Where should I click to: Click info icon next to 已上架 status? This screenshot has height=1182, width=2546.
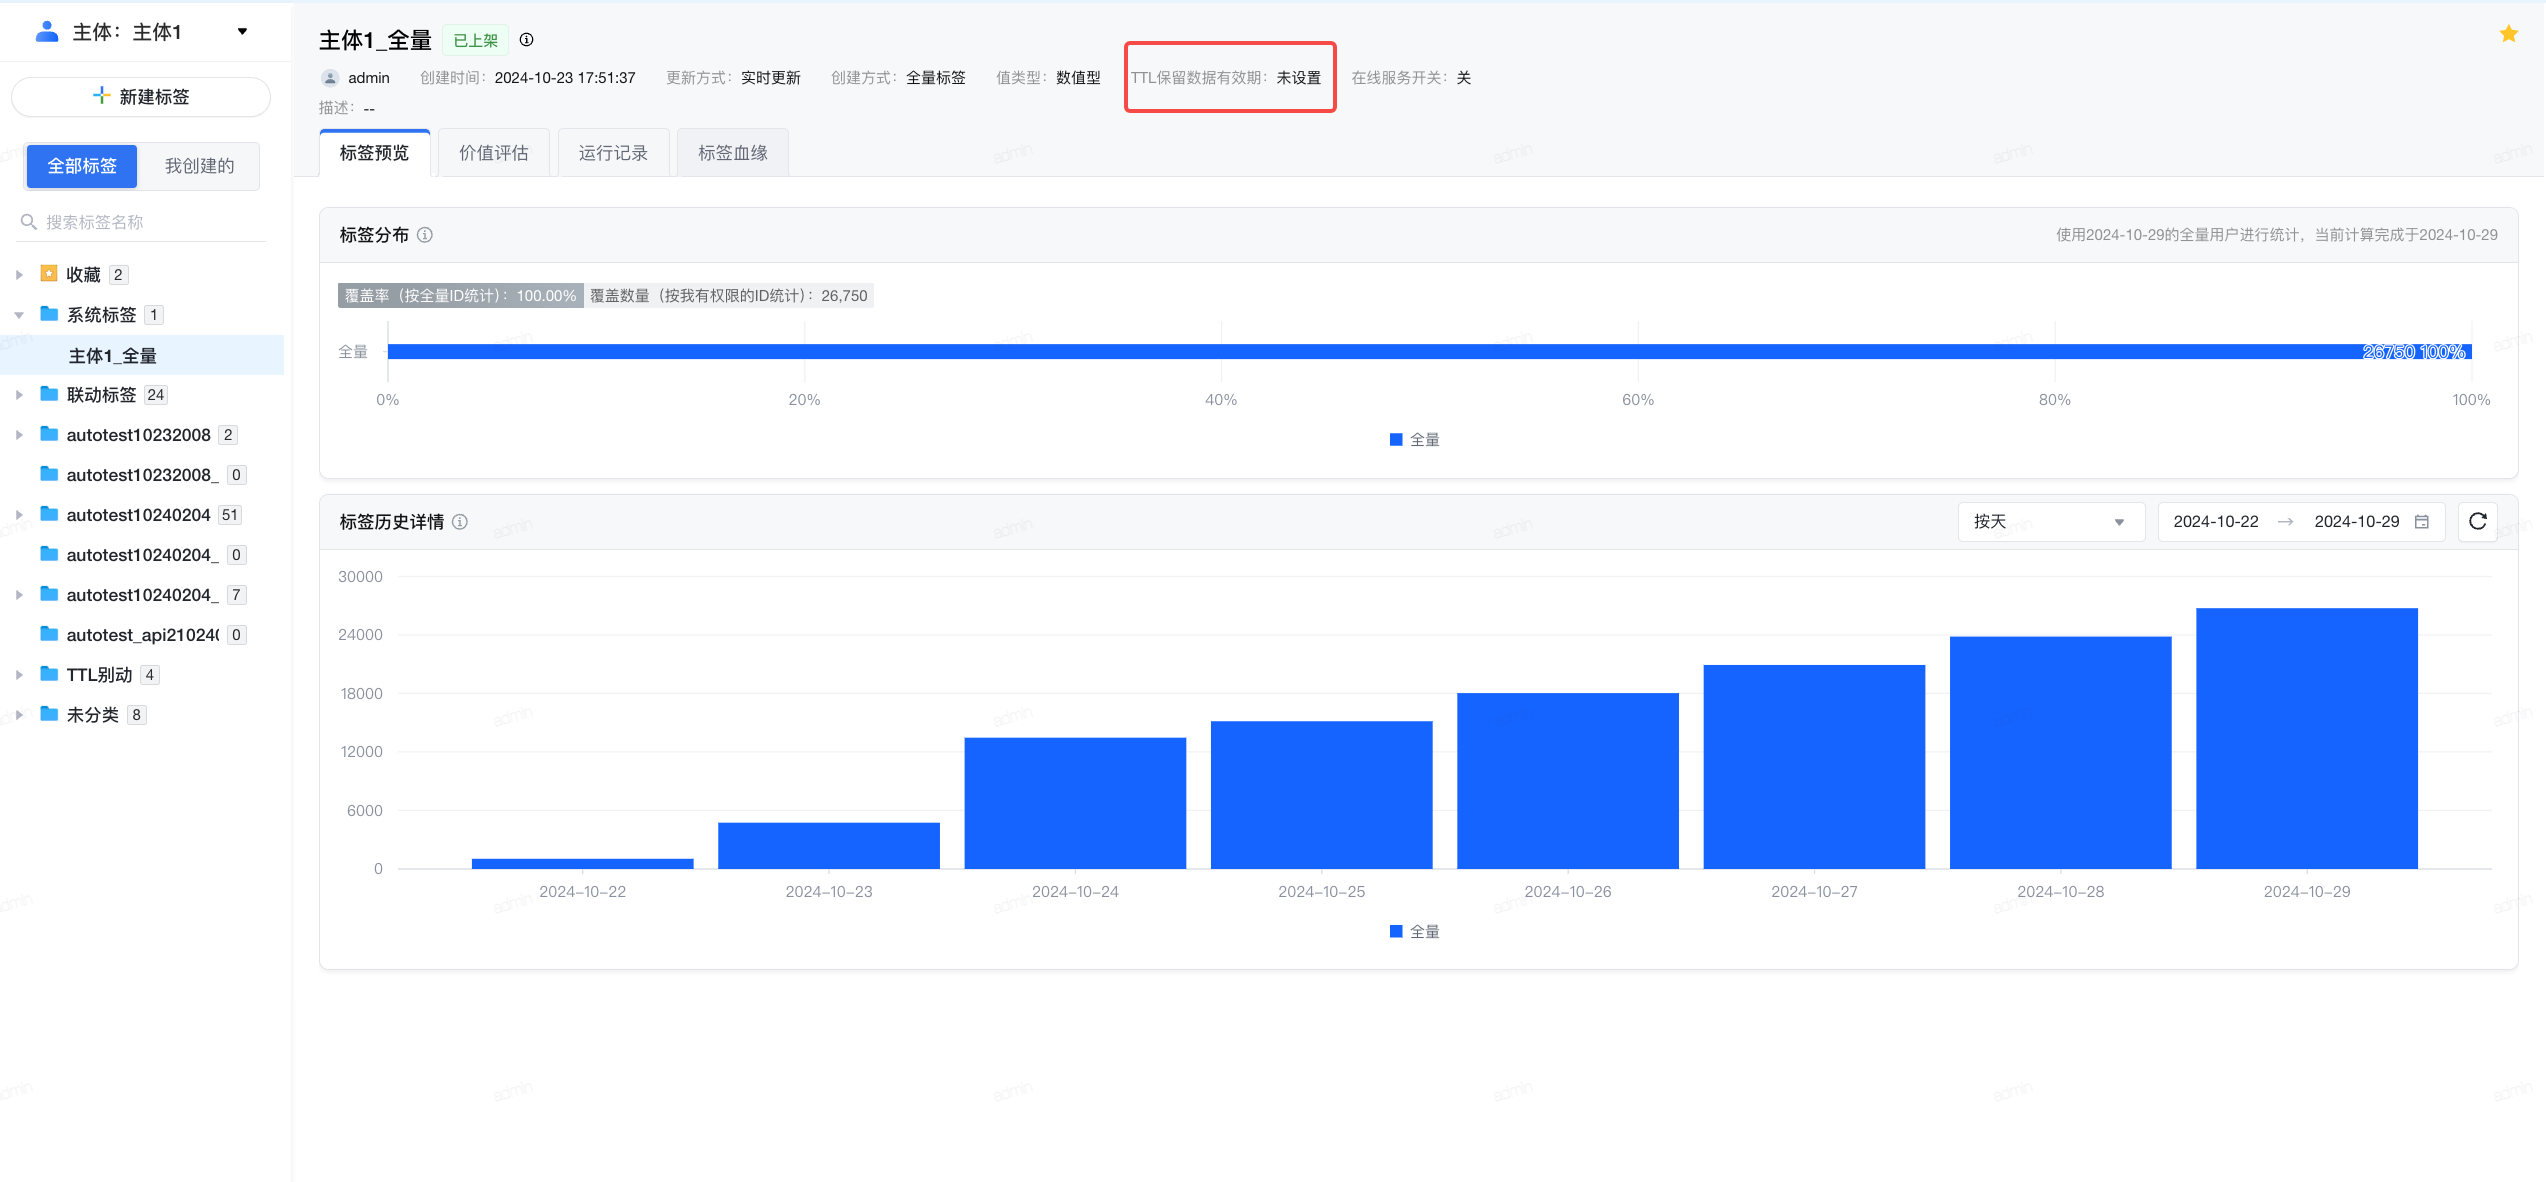tap(526, 40)
